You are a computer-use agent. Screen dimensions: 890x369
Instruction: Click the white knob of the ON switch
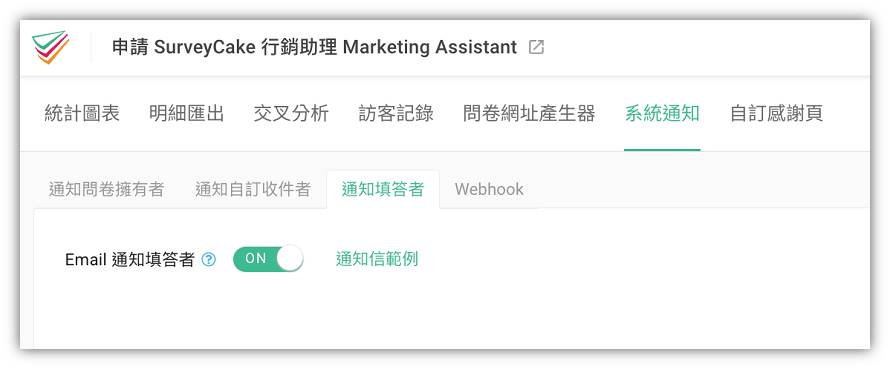pos(289,259)
